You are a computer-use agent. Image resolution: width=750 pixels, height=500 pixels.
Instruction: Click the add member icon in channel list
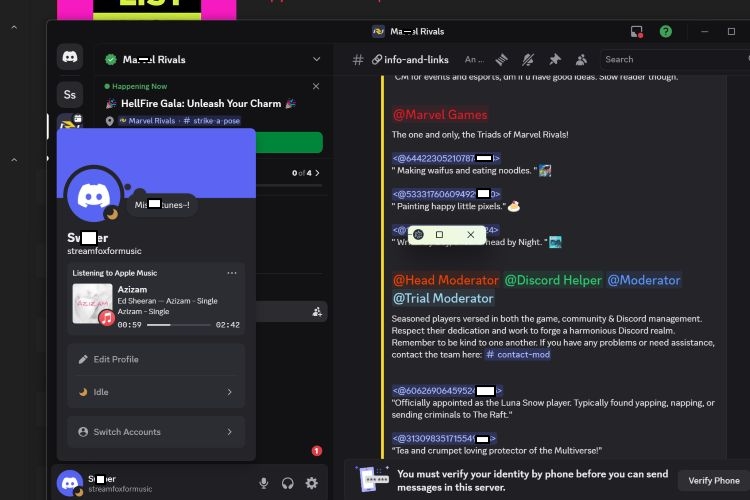point(317,312)
